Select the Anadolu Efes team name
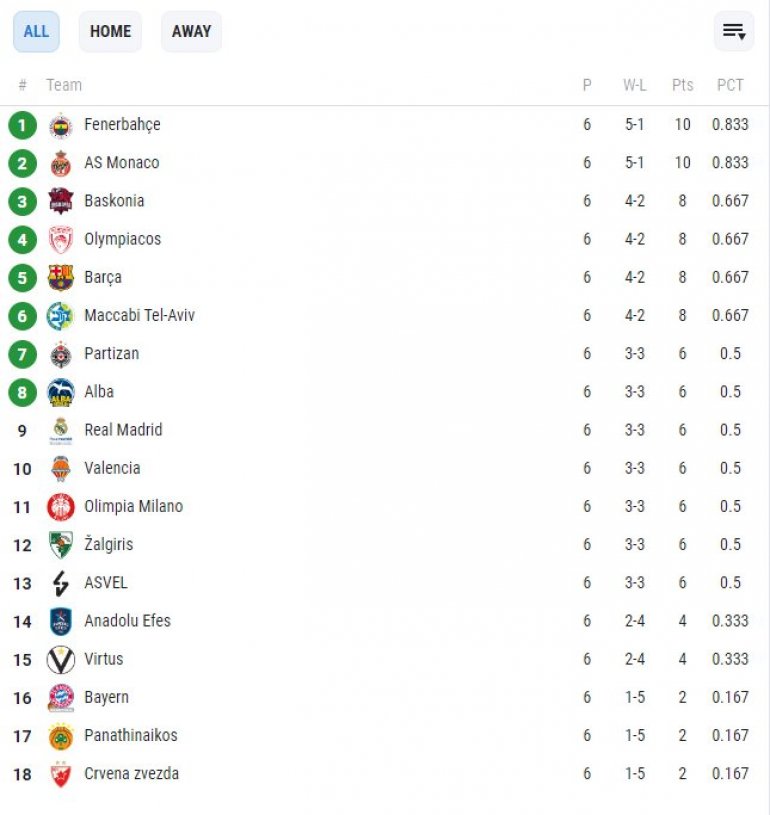This screenshot has height=815, width=770. coord(127,621)
